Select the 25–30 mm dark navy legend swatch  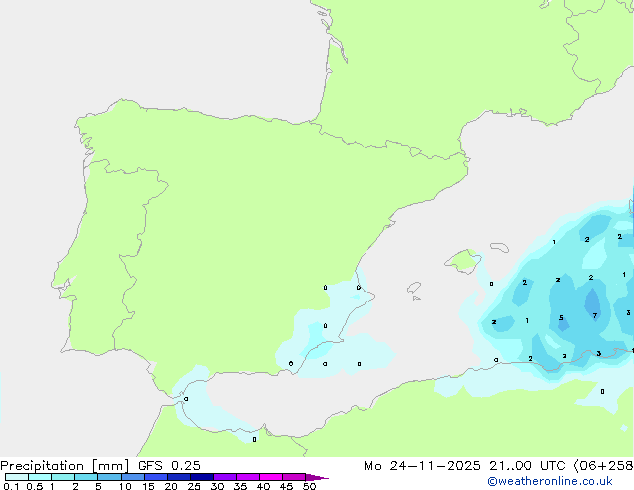pyautogui.click(x=202, y=477)
